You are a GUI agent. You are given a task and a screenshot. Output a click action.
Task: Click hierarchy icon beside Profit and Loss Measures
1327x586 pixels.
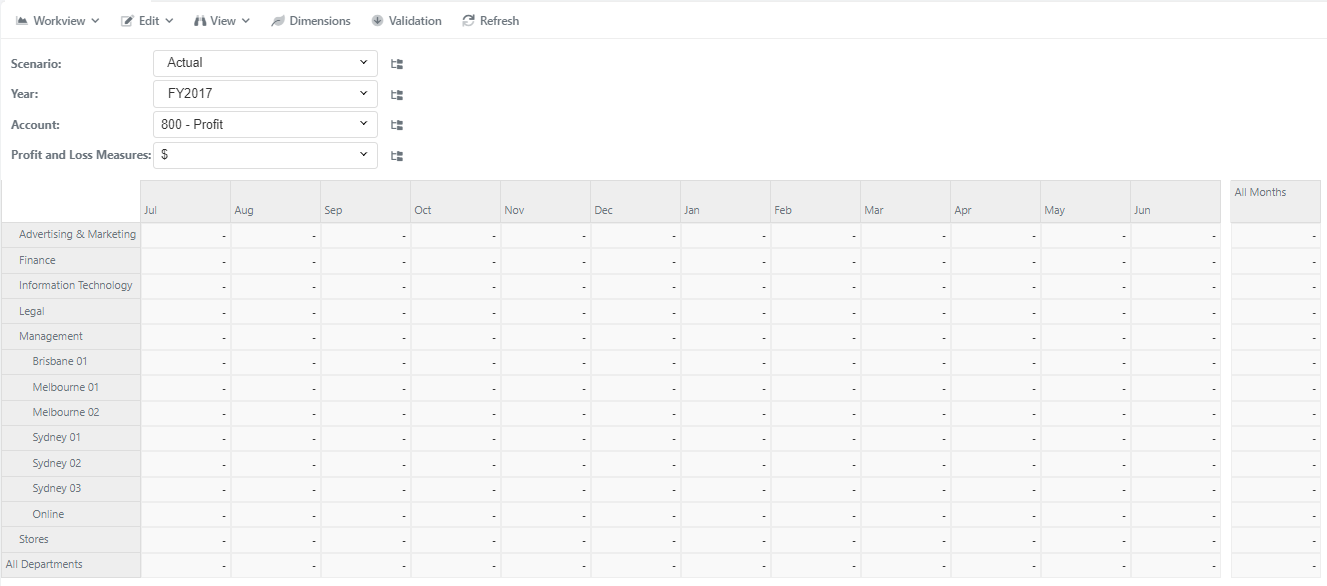click(x=397, y=156)
